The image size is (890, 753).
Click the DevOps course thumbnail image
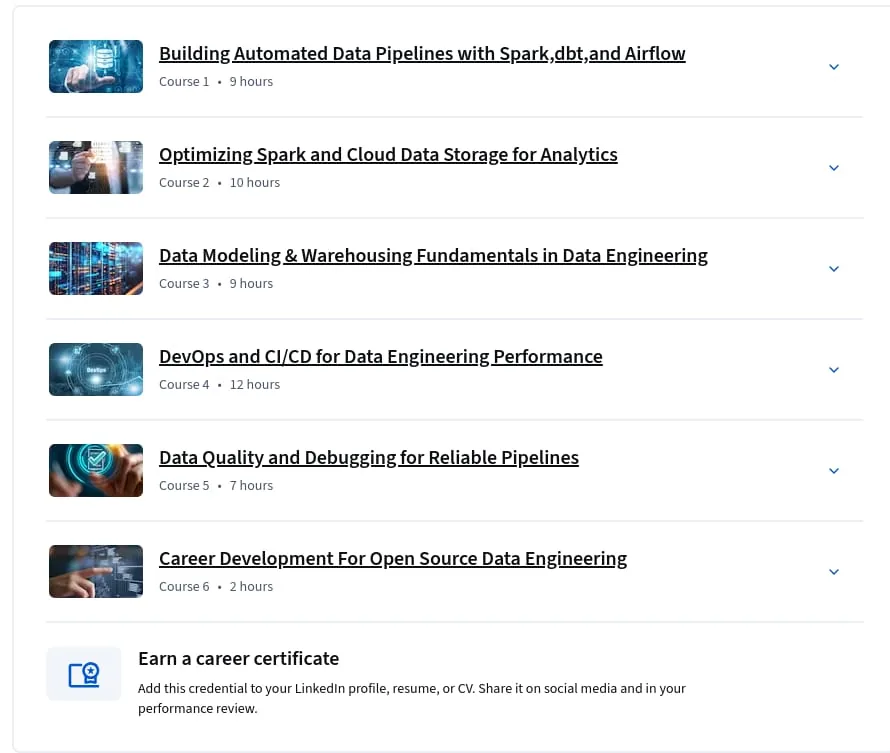click(96, 369)
